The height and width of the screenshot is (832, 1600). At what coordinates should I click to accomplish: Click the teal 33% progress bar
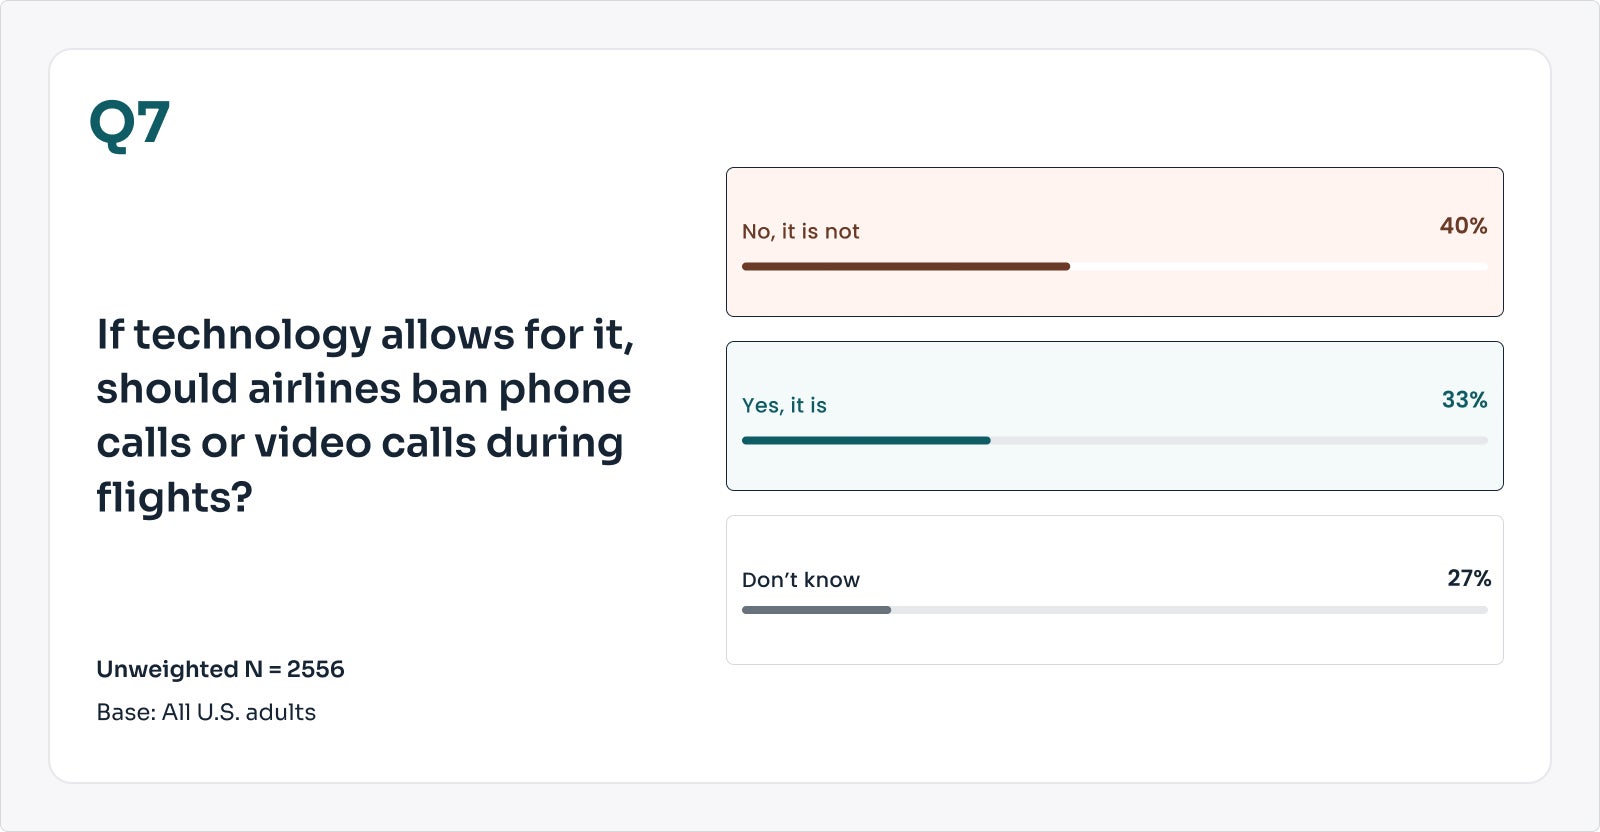[x=866, y=441]
